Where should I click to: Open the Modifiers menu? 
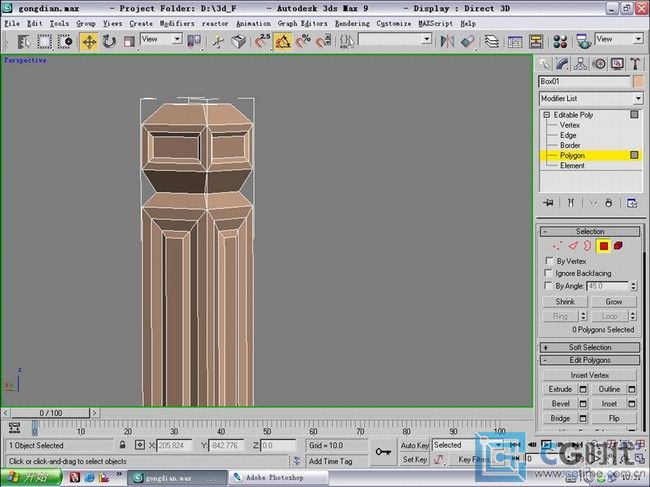click(x=177, y=24)
